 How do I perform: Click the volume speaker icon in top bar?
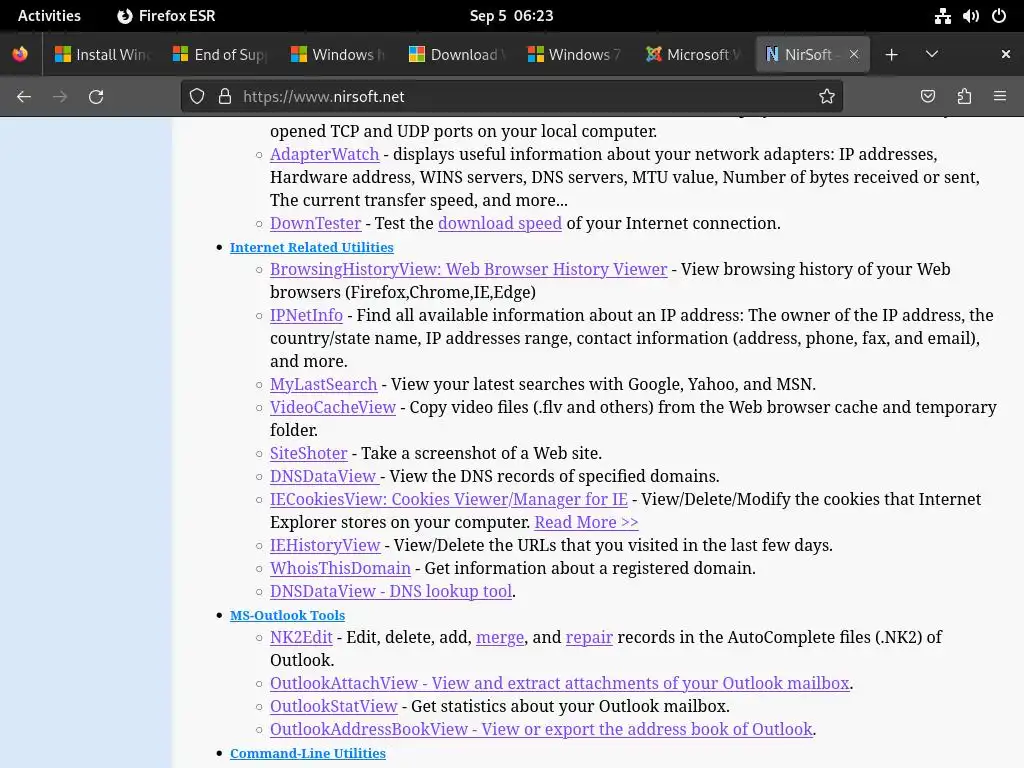tap(971, 16)
